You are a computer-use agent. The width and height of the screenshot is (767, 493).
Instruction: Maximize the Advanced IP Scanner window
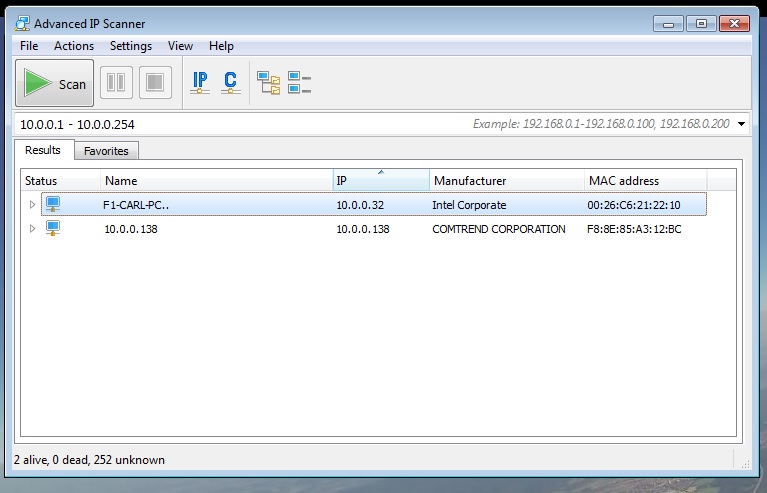point(701,23)
